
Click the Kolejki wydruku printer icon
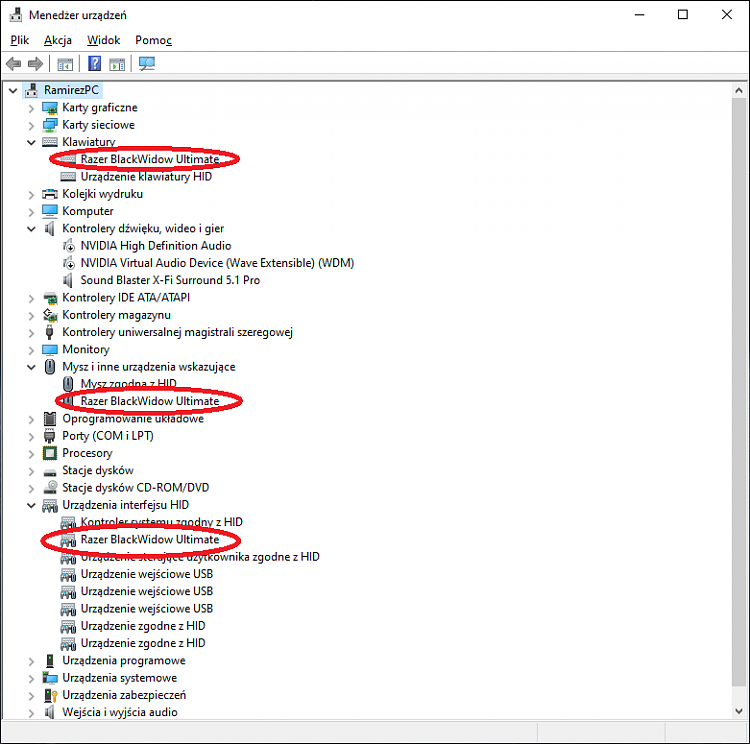click(x=50, y=194)
